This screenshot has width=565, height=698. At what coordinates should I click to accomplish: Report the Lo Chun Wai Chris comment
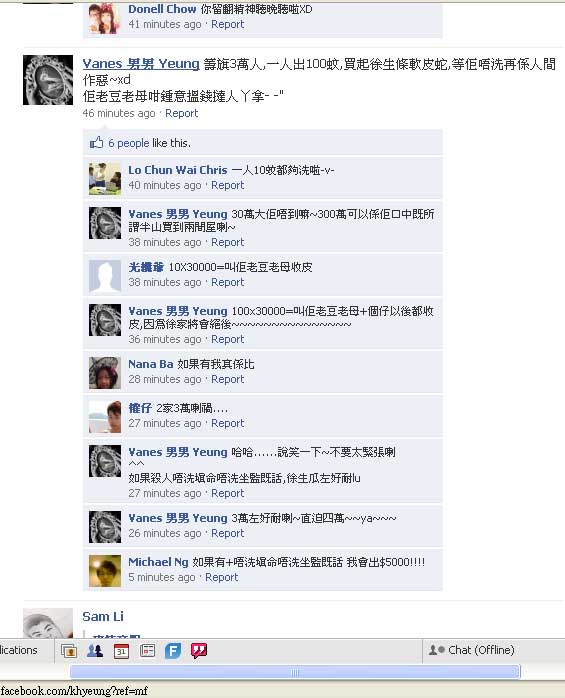point(227,185)
